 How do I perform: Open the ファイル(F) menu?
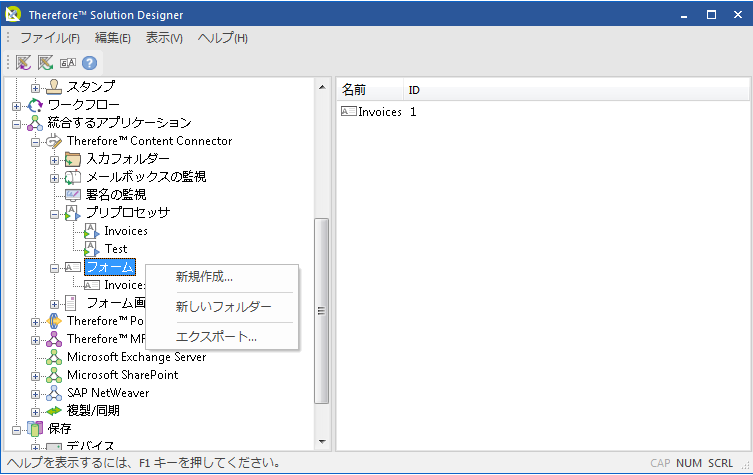pos(50,38)
